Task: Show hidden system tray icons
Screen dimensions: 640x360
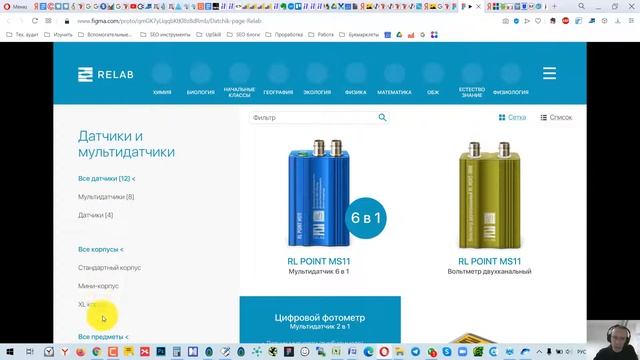Action: pos(539,352)
